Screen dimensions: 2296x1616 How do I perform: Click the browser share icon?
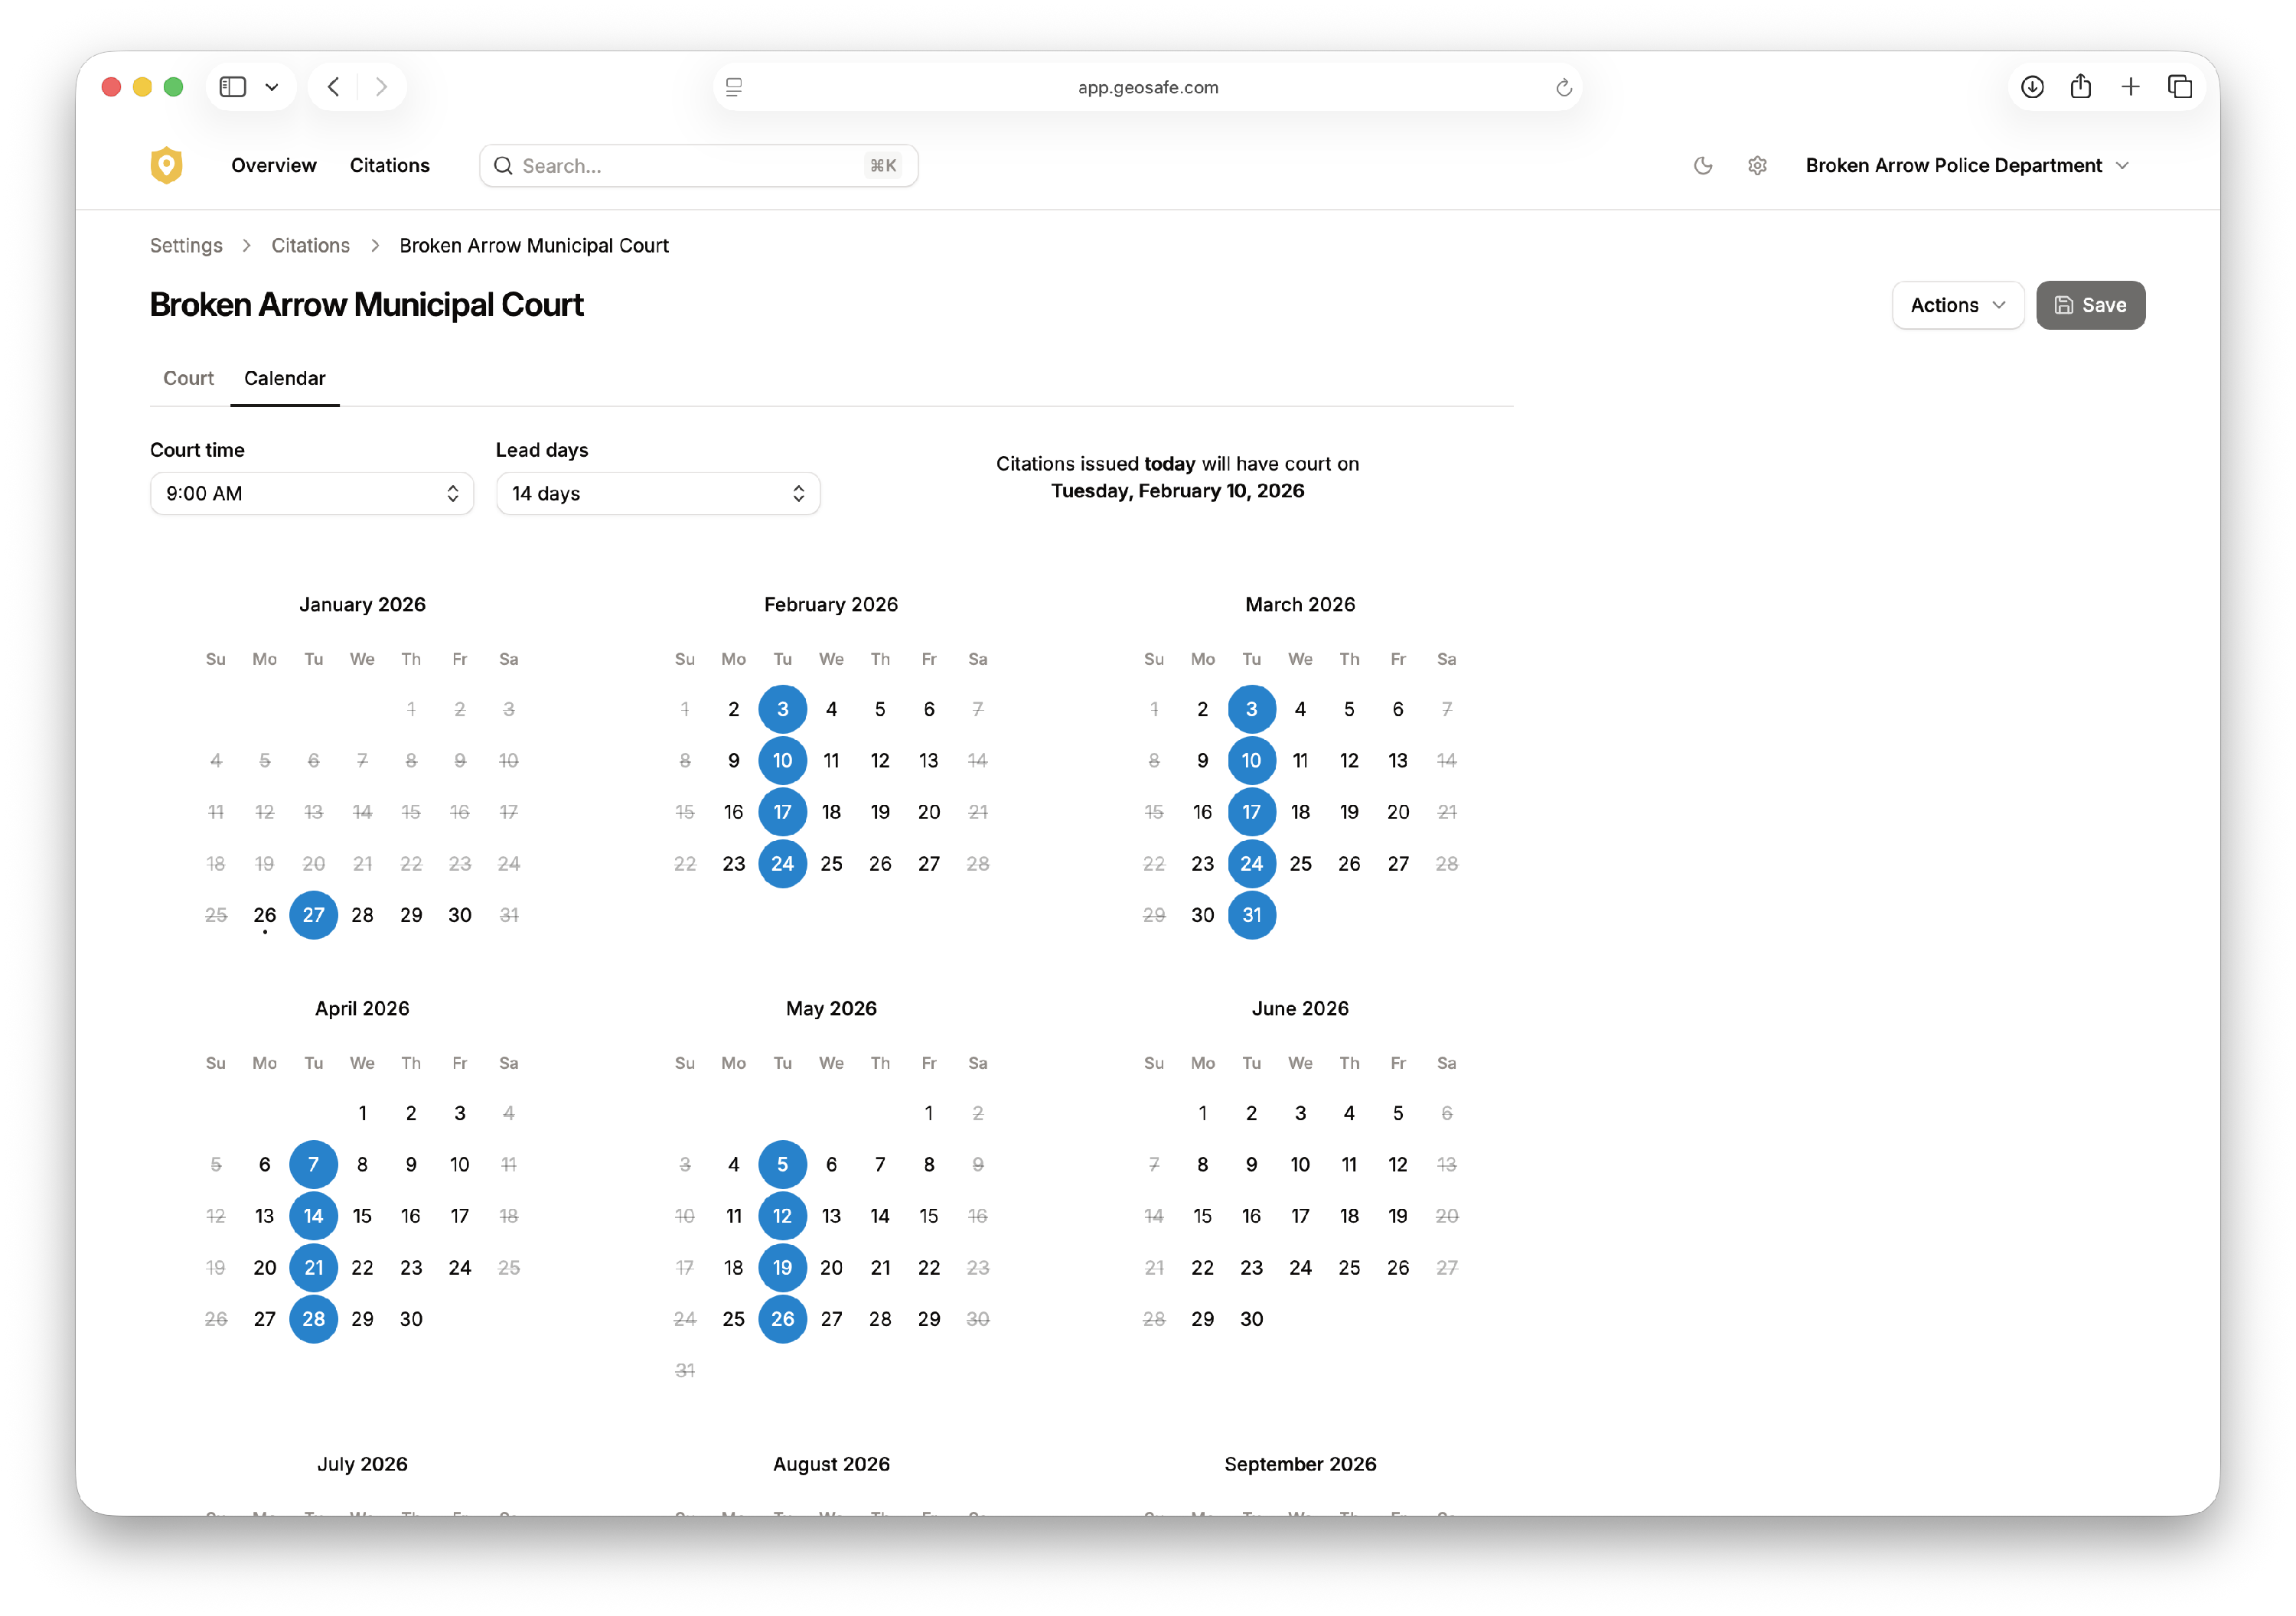[x=2080, y=87]
